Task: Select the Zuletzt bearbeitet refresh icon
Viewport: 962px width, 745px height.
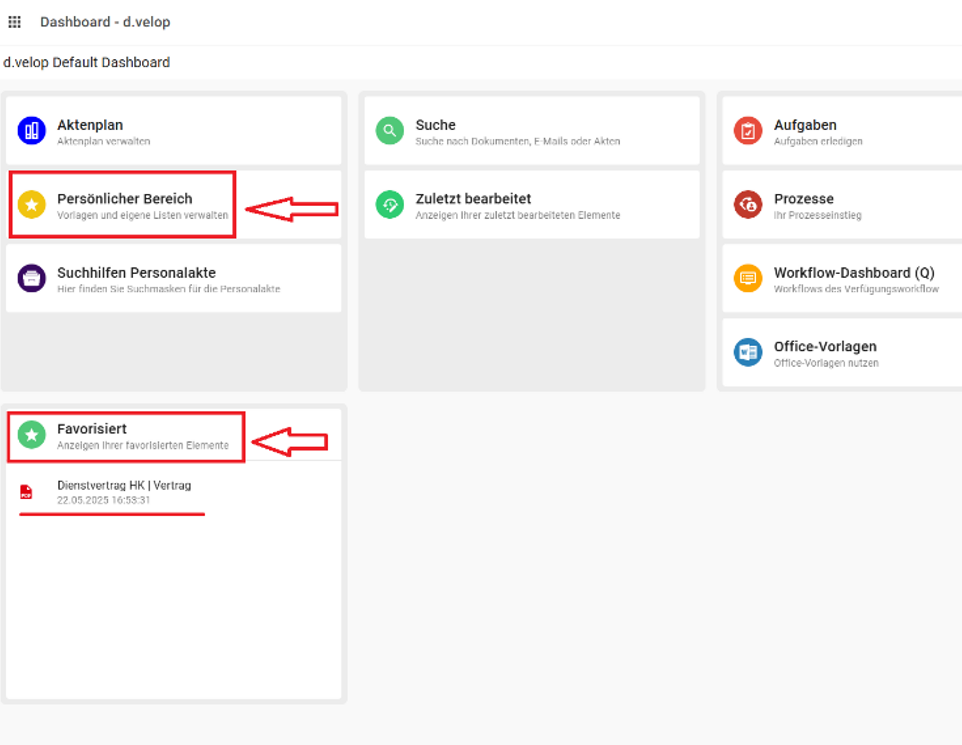Action: pos(389,204)
